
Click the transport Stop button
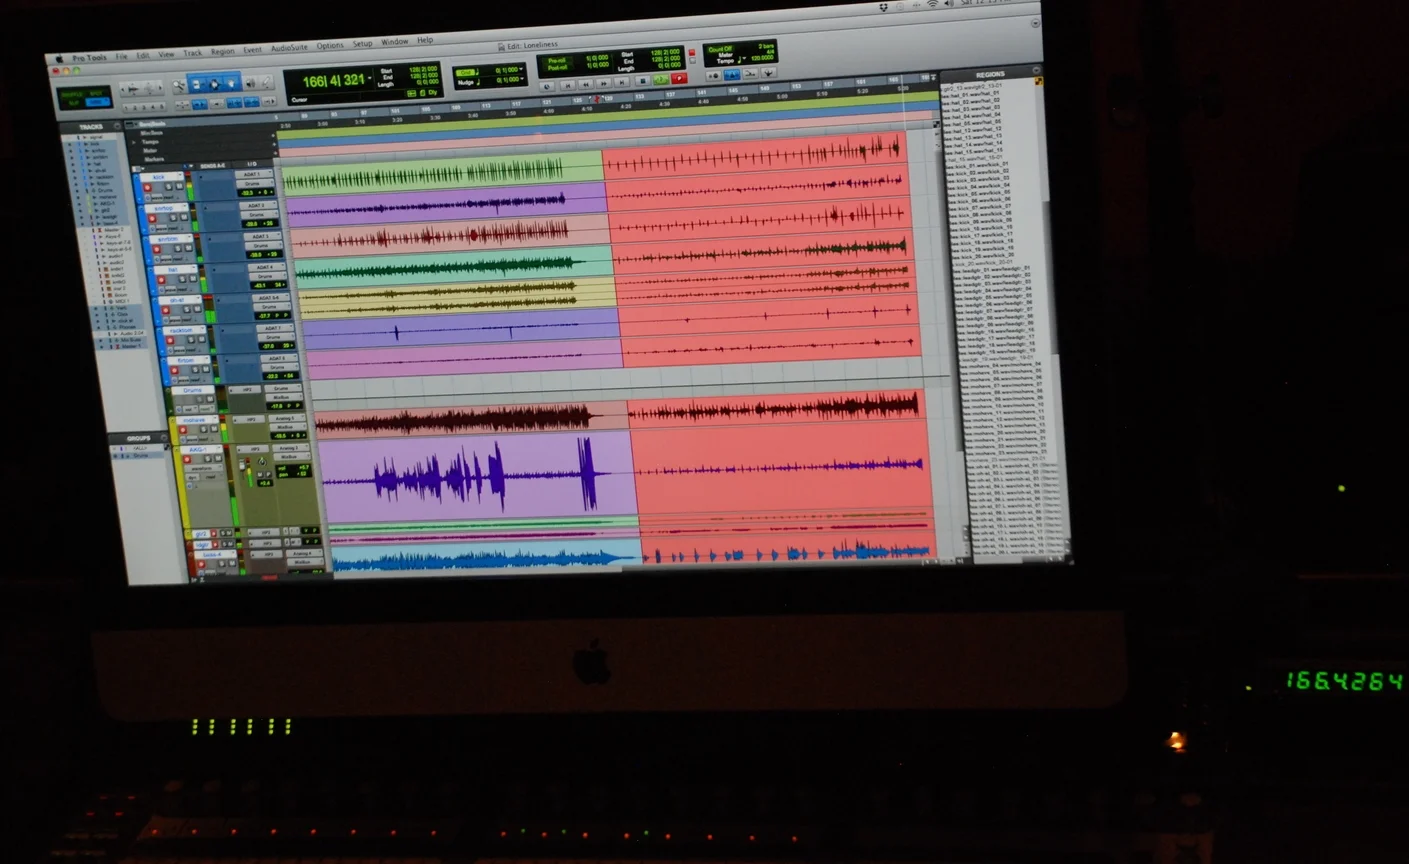point(643,81)
